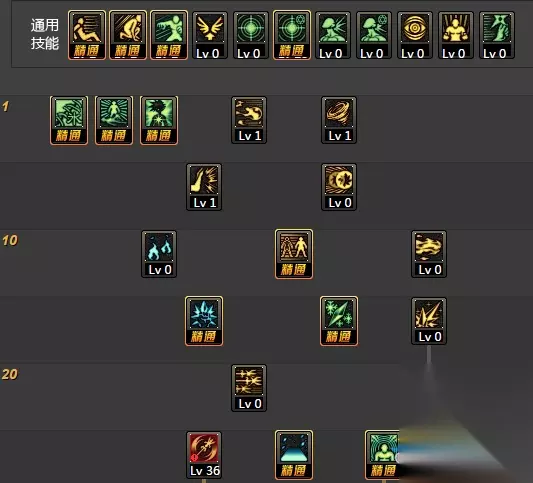Image resolution: width=533 pixels, height=483 pixels.
Task: Click the golden eye skill at Lv 0
Action: [x=415, y=35]
